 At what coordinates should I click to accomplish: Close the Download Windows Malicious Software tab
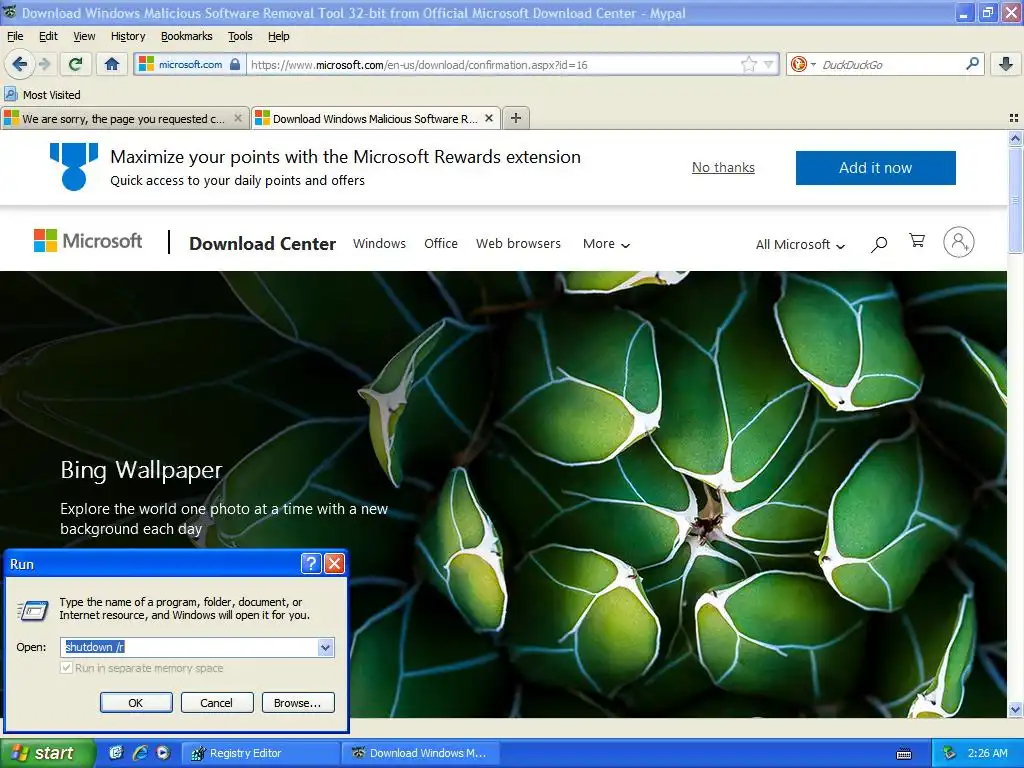(488, 118)
